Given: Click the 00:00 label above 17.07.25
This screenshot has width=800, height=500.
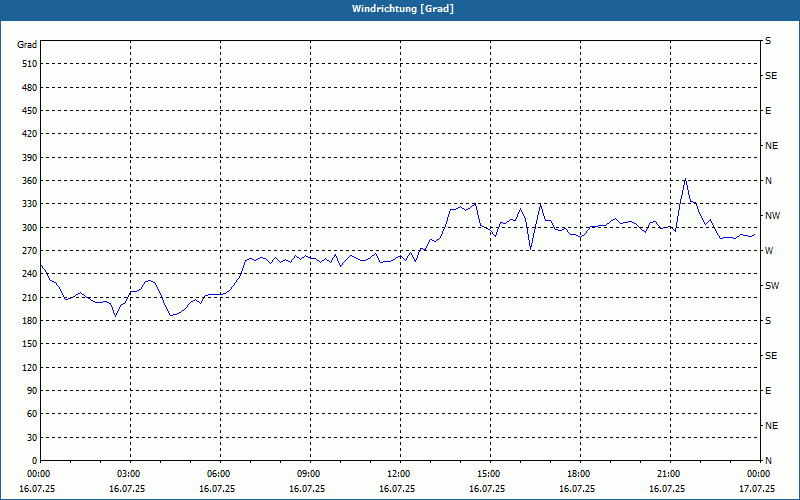Looking at the screenshot, I should pyautogui.click(x=758, y=474).
